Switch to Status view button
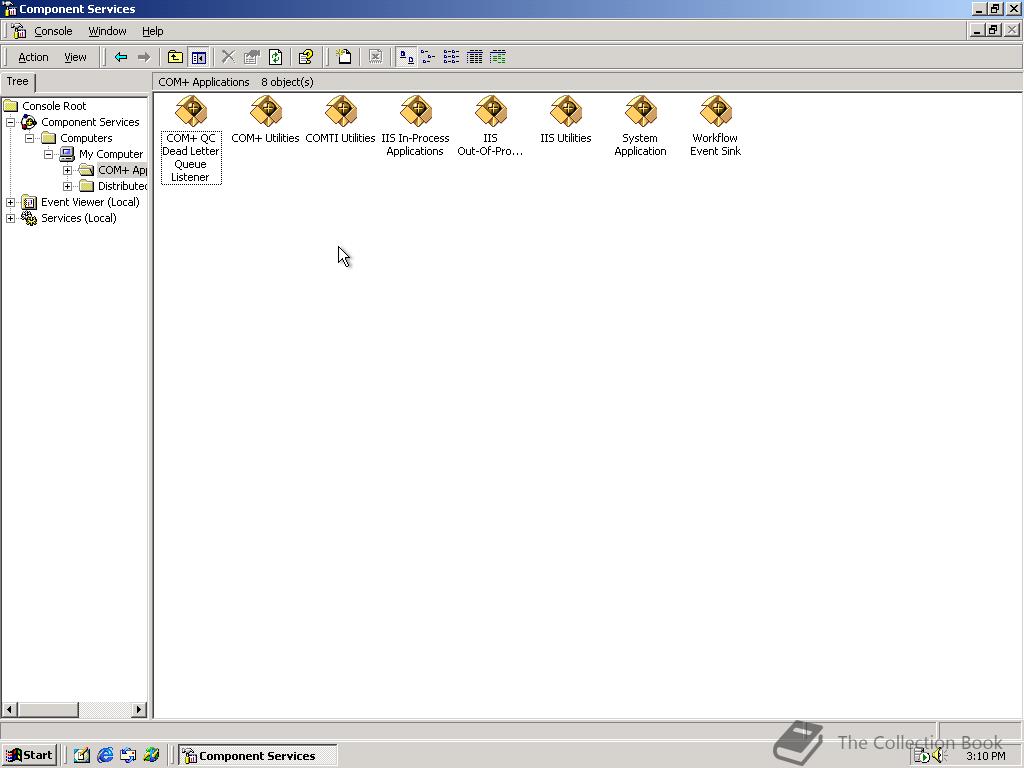This screenshot has height=768, width=1024. [498, 57]
